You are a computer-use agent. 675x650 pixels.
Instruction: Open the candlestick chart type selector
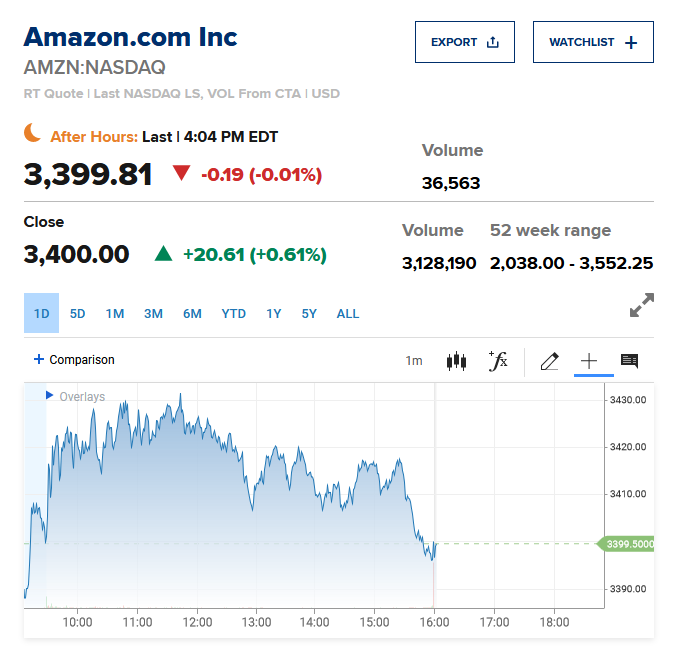click(456, 361)
